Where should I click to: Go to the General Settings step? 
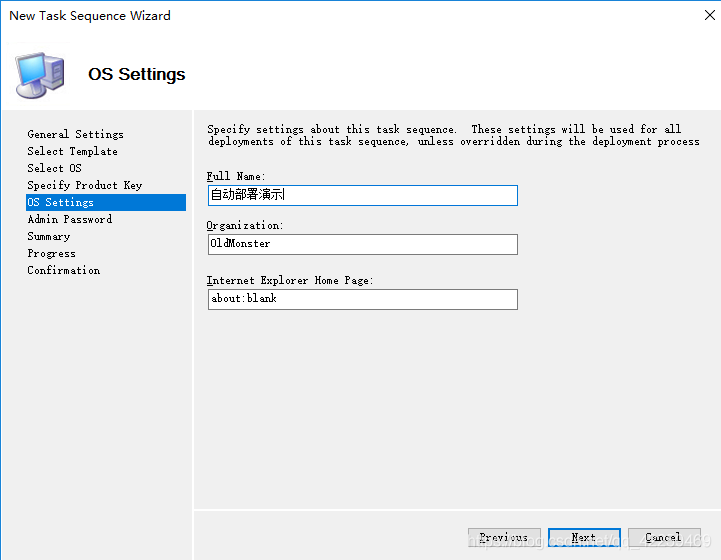click(76, 134)
